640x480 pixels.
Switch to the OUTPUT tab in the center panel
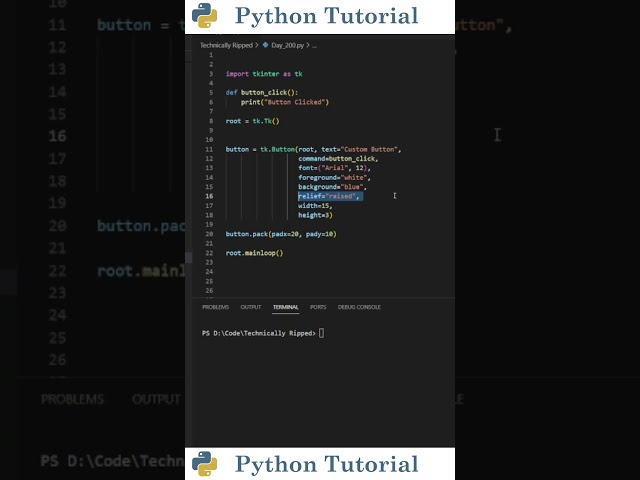pyautogui.click(x=251, y=307)
